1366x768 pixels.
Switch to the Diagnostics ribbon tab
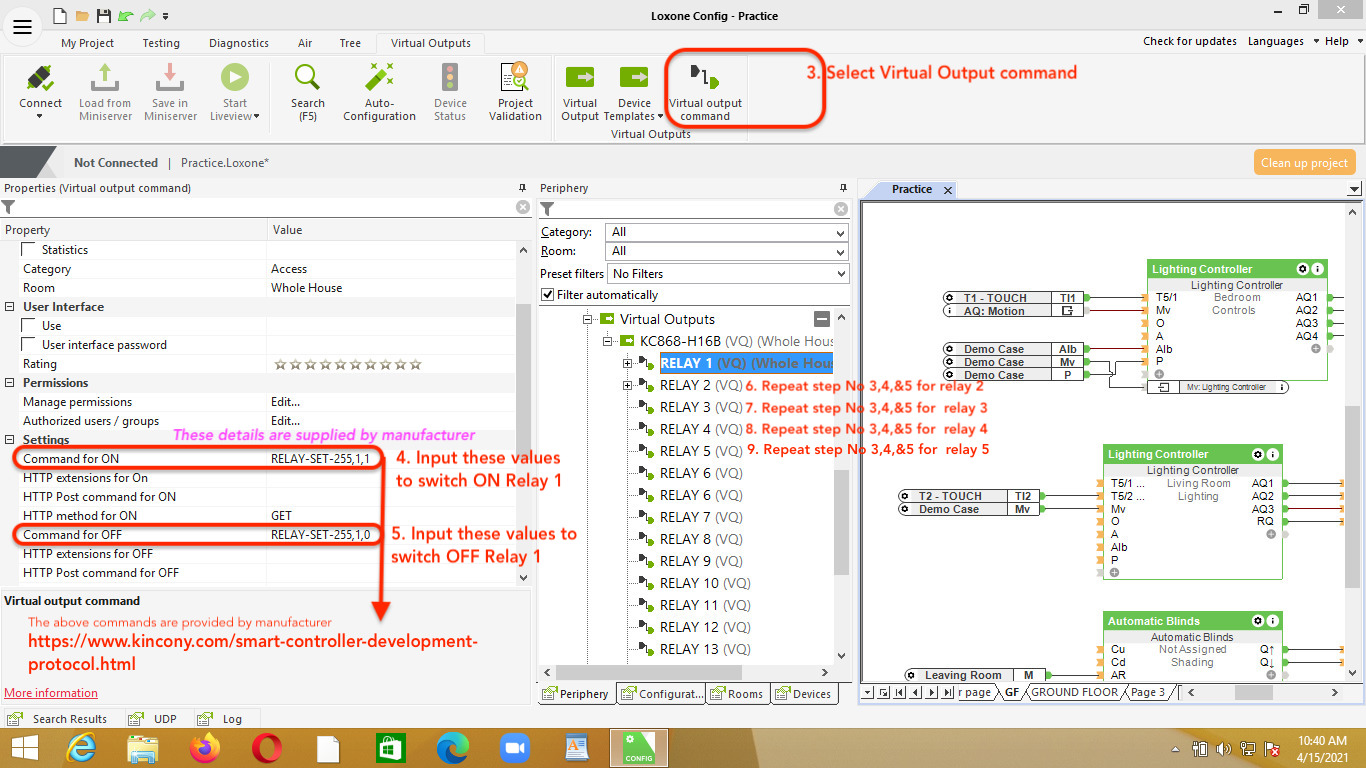pyautogui.click(x=238, y=43)
